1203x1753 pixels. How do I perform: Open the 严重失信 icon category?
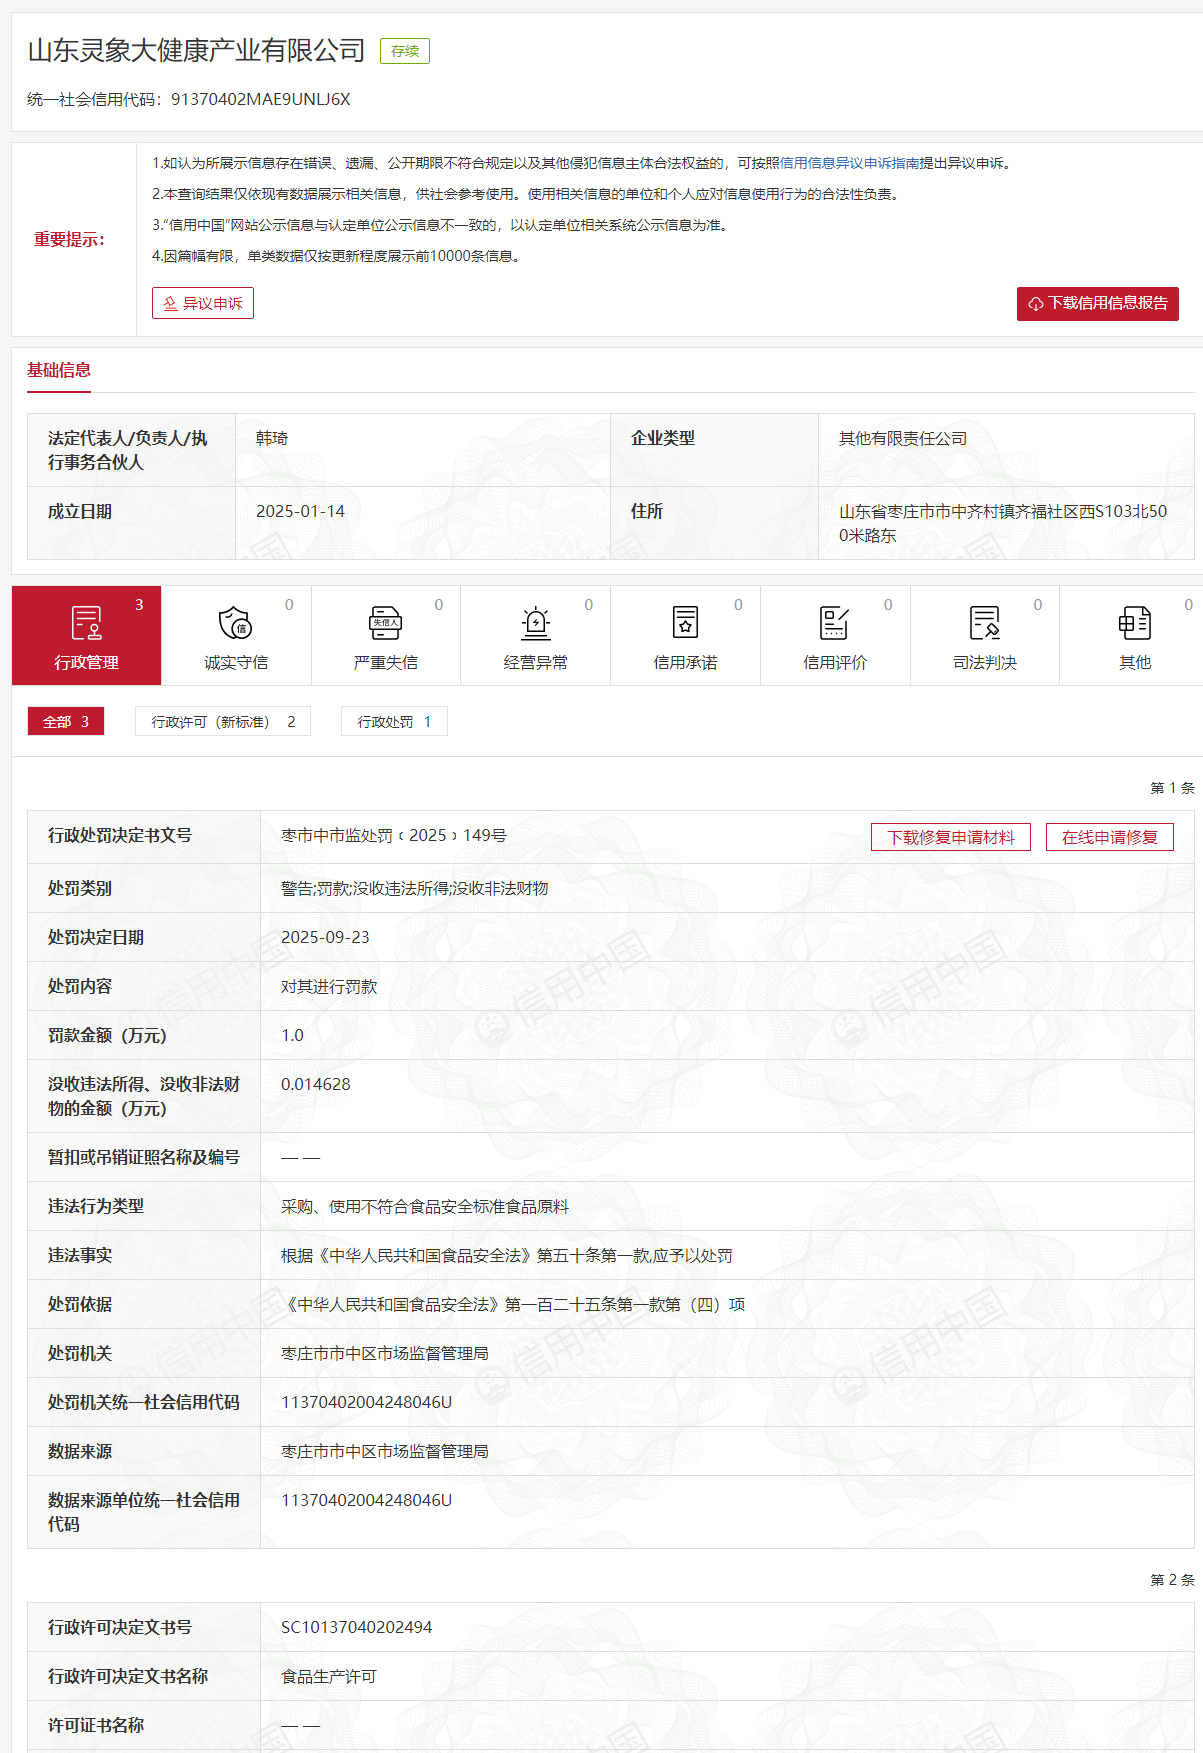coord(385,623)
